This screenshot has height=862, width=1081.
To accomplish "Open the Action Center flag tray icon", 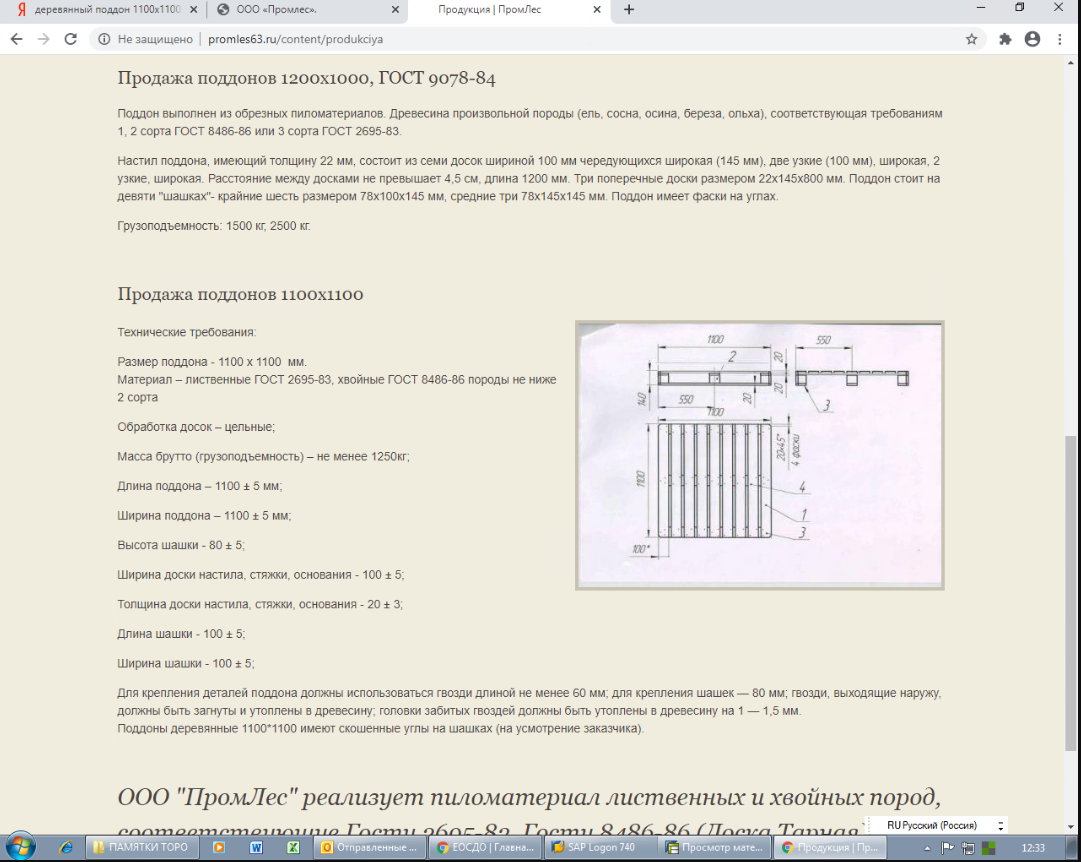I will (948, 848).
